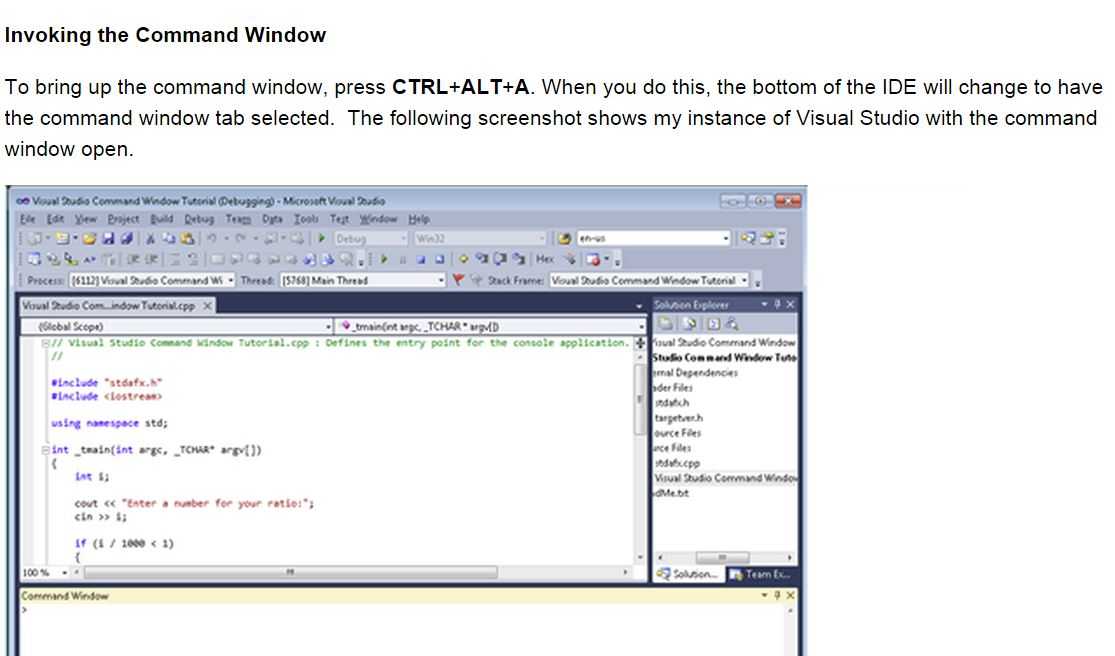Collapse the _tmain function outline
The width and height of the screenshot is (1115, 656).
(x=46, y=450)
